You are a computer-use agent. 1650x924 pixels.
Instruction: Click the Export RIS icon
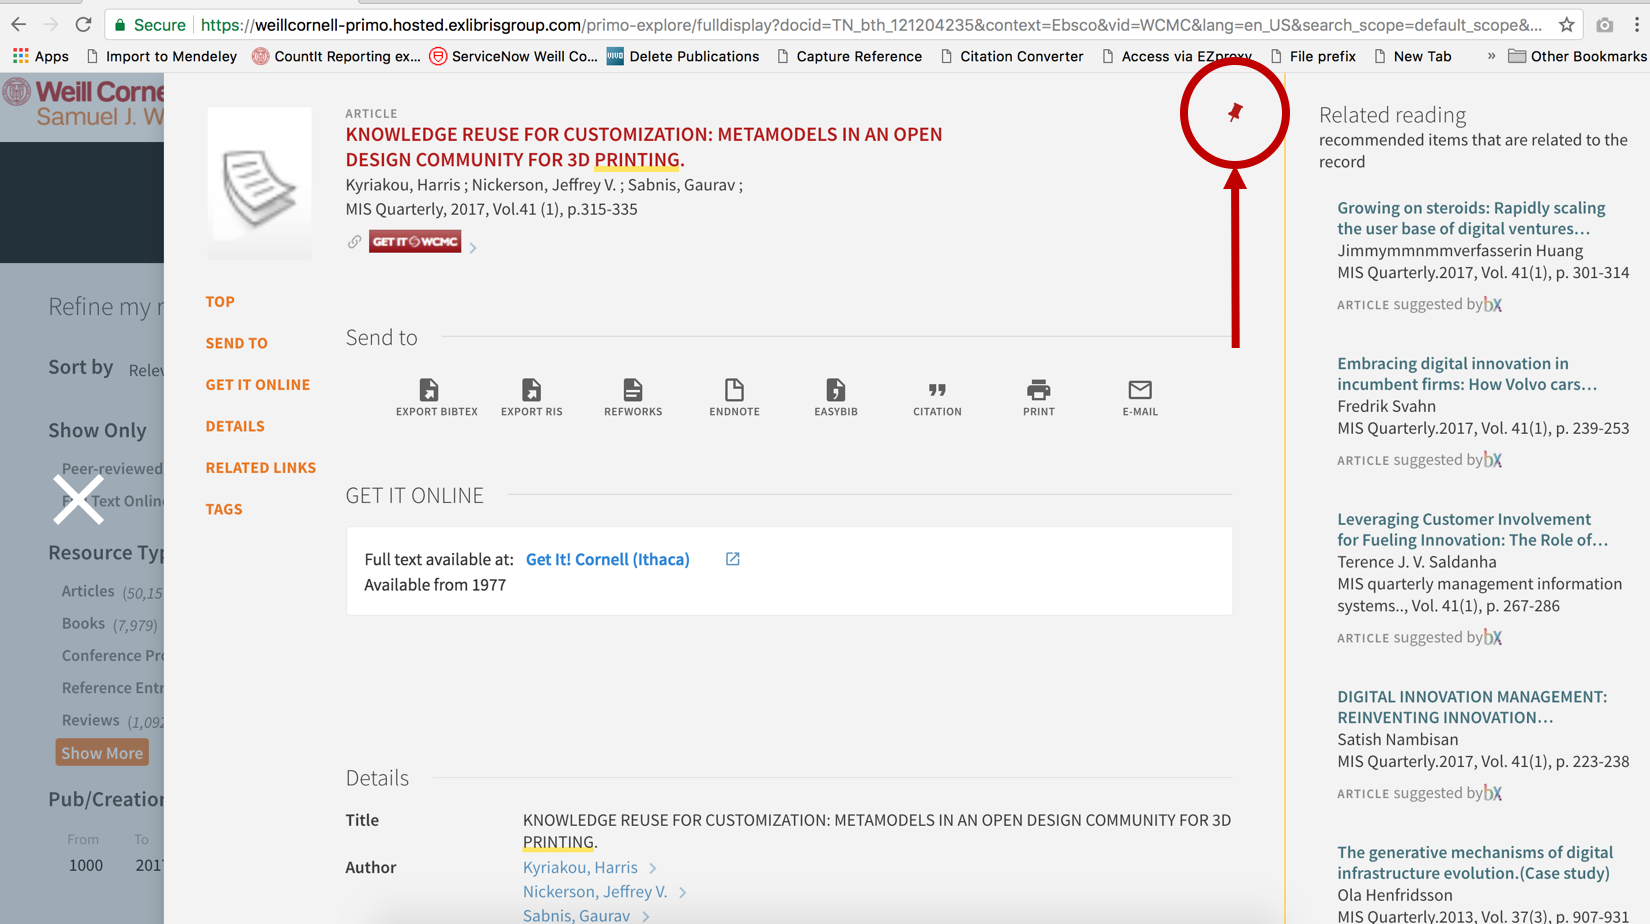[531, 390]
